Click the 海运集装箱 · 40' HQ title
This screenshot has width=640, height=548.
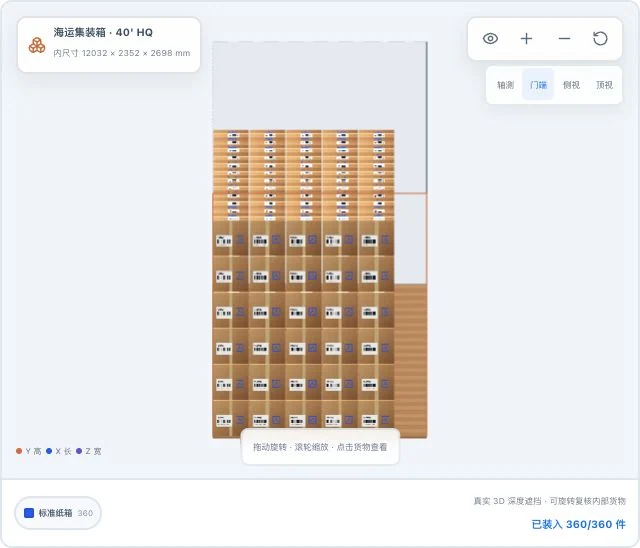point(103,32)
